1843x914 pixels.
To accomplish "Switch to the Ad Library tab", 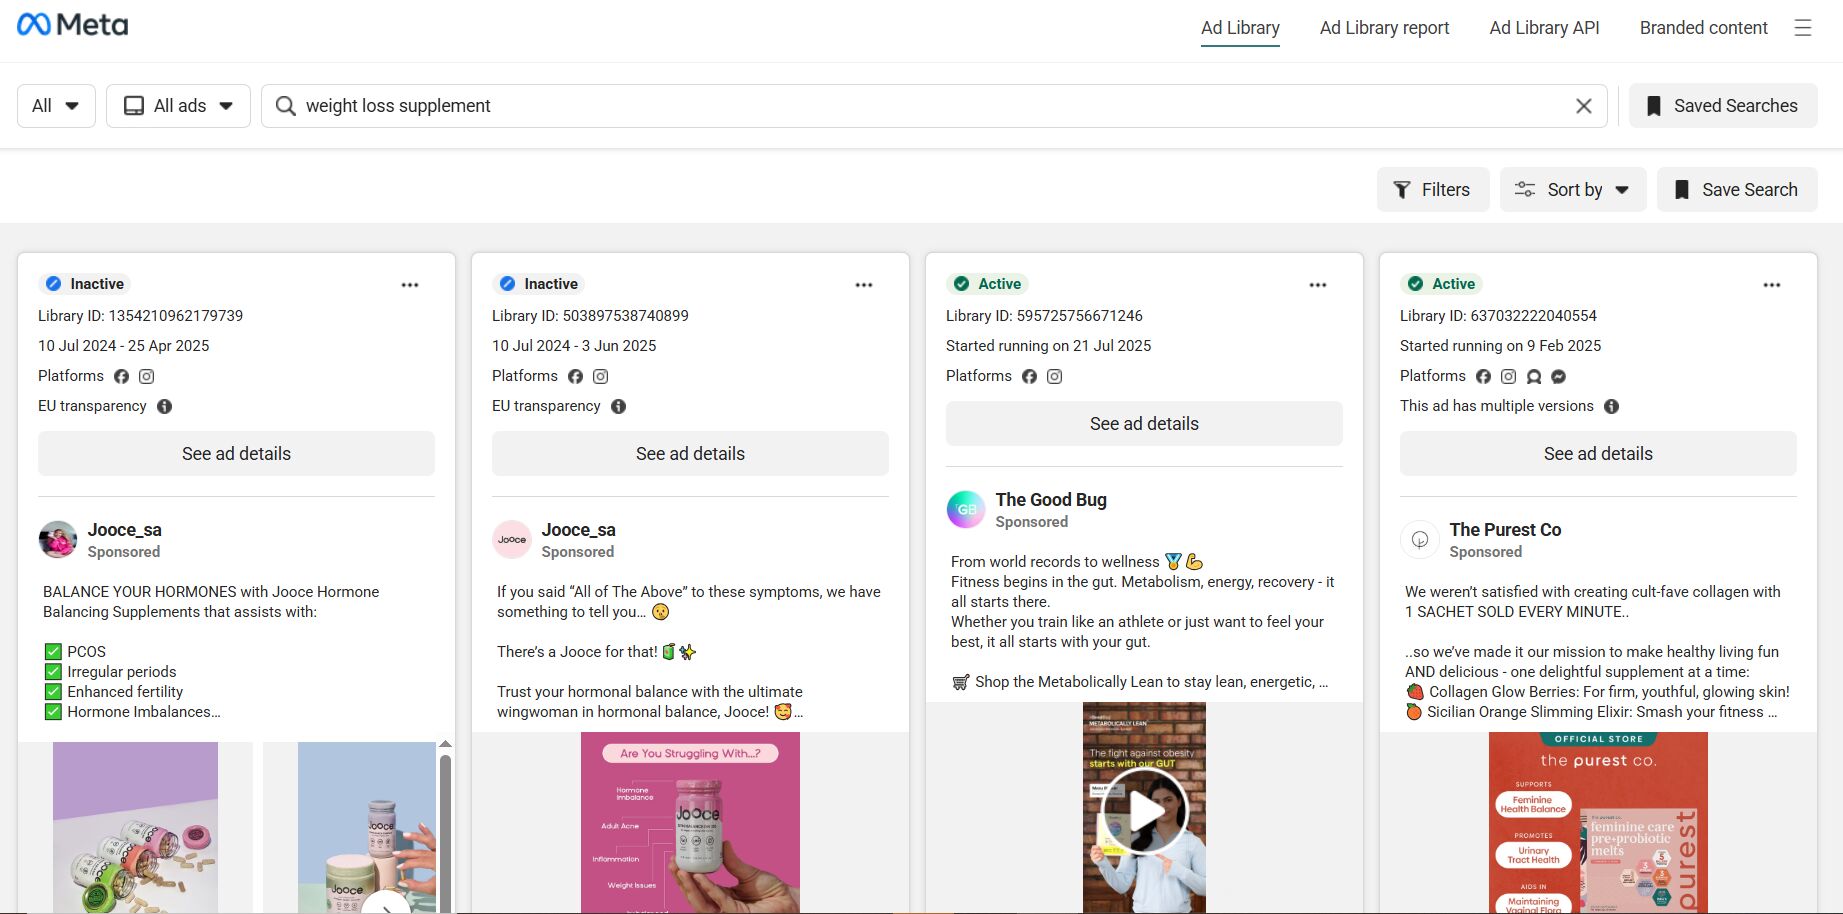I will coord(1240,28).
